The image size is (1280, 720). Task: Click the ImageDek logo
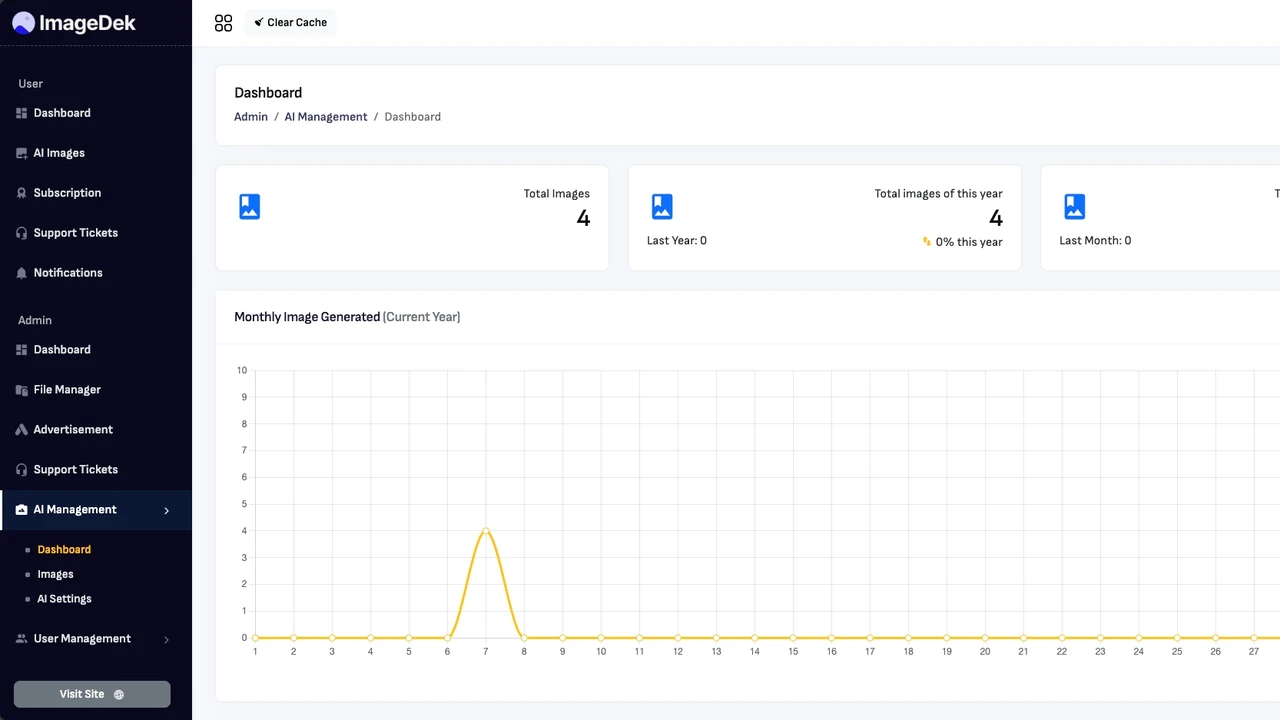pyautogui.click(x=74, y=23)
